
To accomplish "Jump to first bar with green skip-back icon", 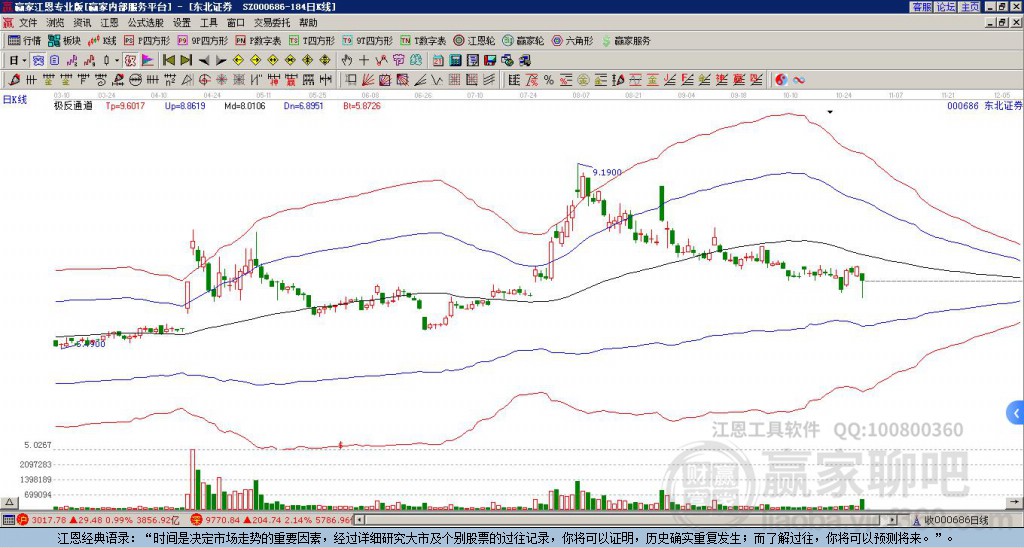I will point(168,61).
